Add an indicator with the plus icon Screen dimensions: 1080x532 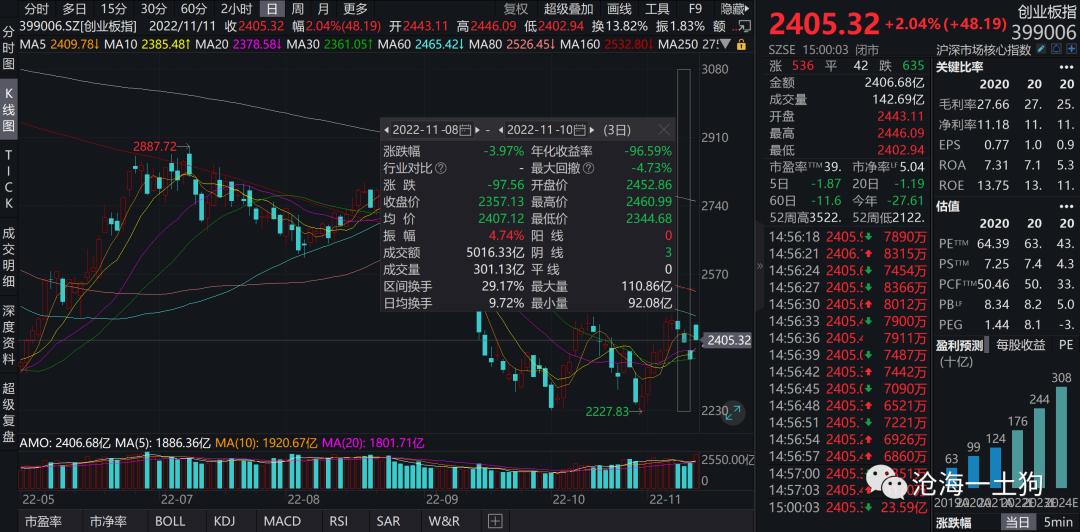coord(494,521)
